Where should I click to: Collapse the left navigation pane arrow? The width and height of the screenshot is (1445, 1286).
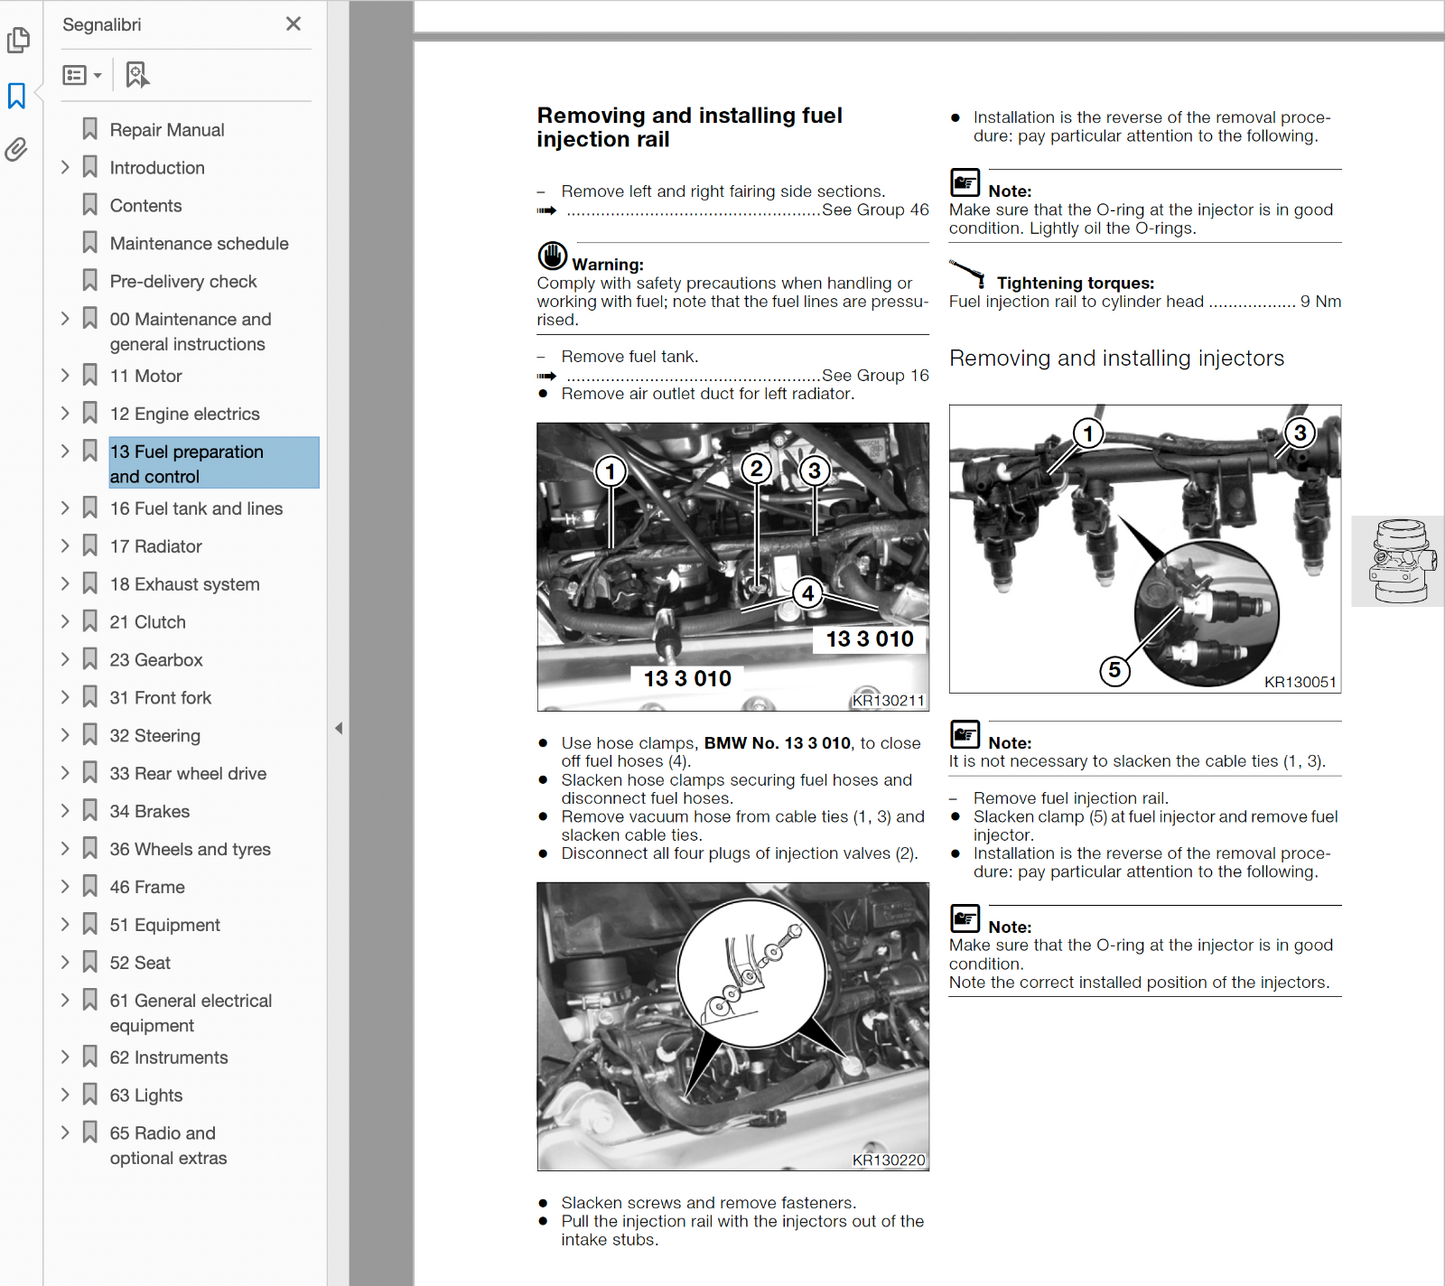coord(338,728)
